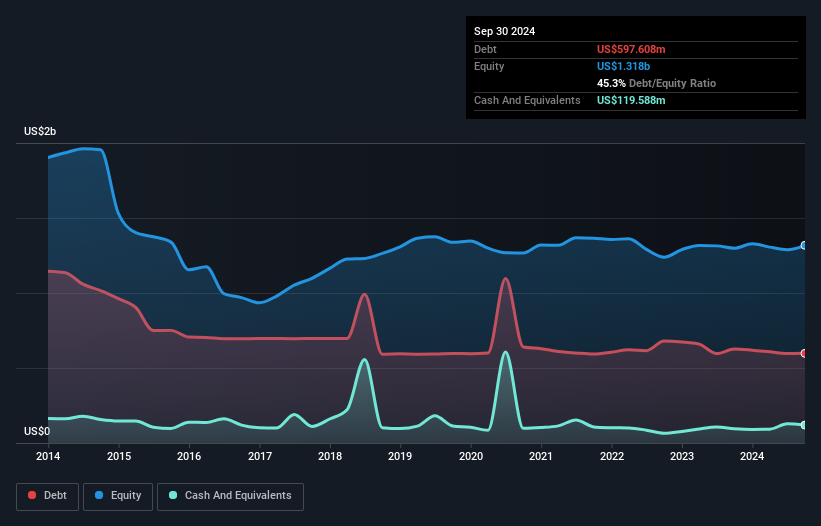821x526 pixels.
Task: Click the 2023 x-axis label
Action: pyautogui.click(x=682, y=456)
